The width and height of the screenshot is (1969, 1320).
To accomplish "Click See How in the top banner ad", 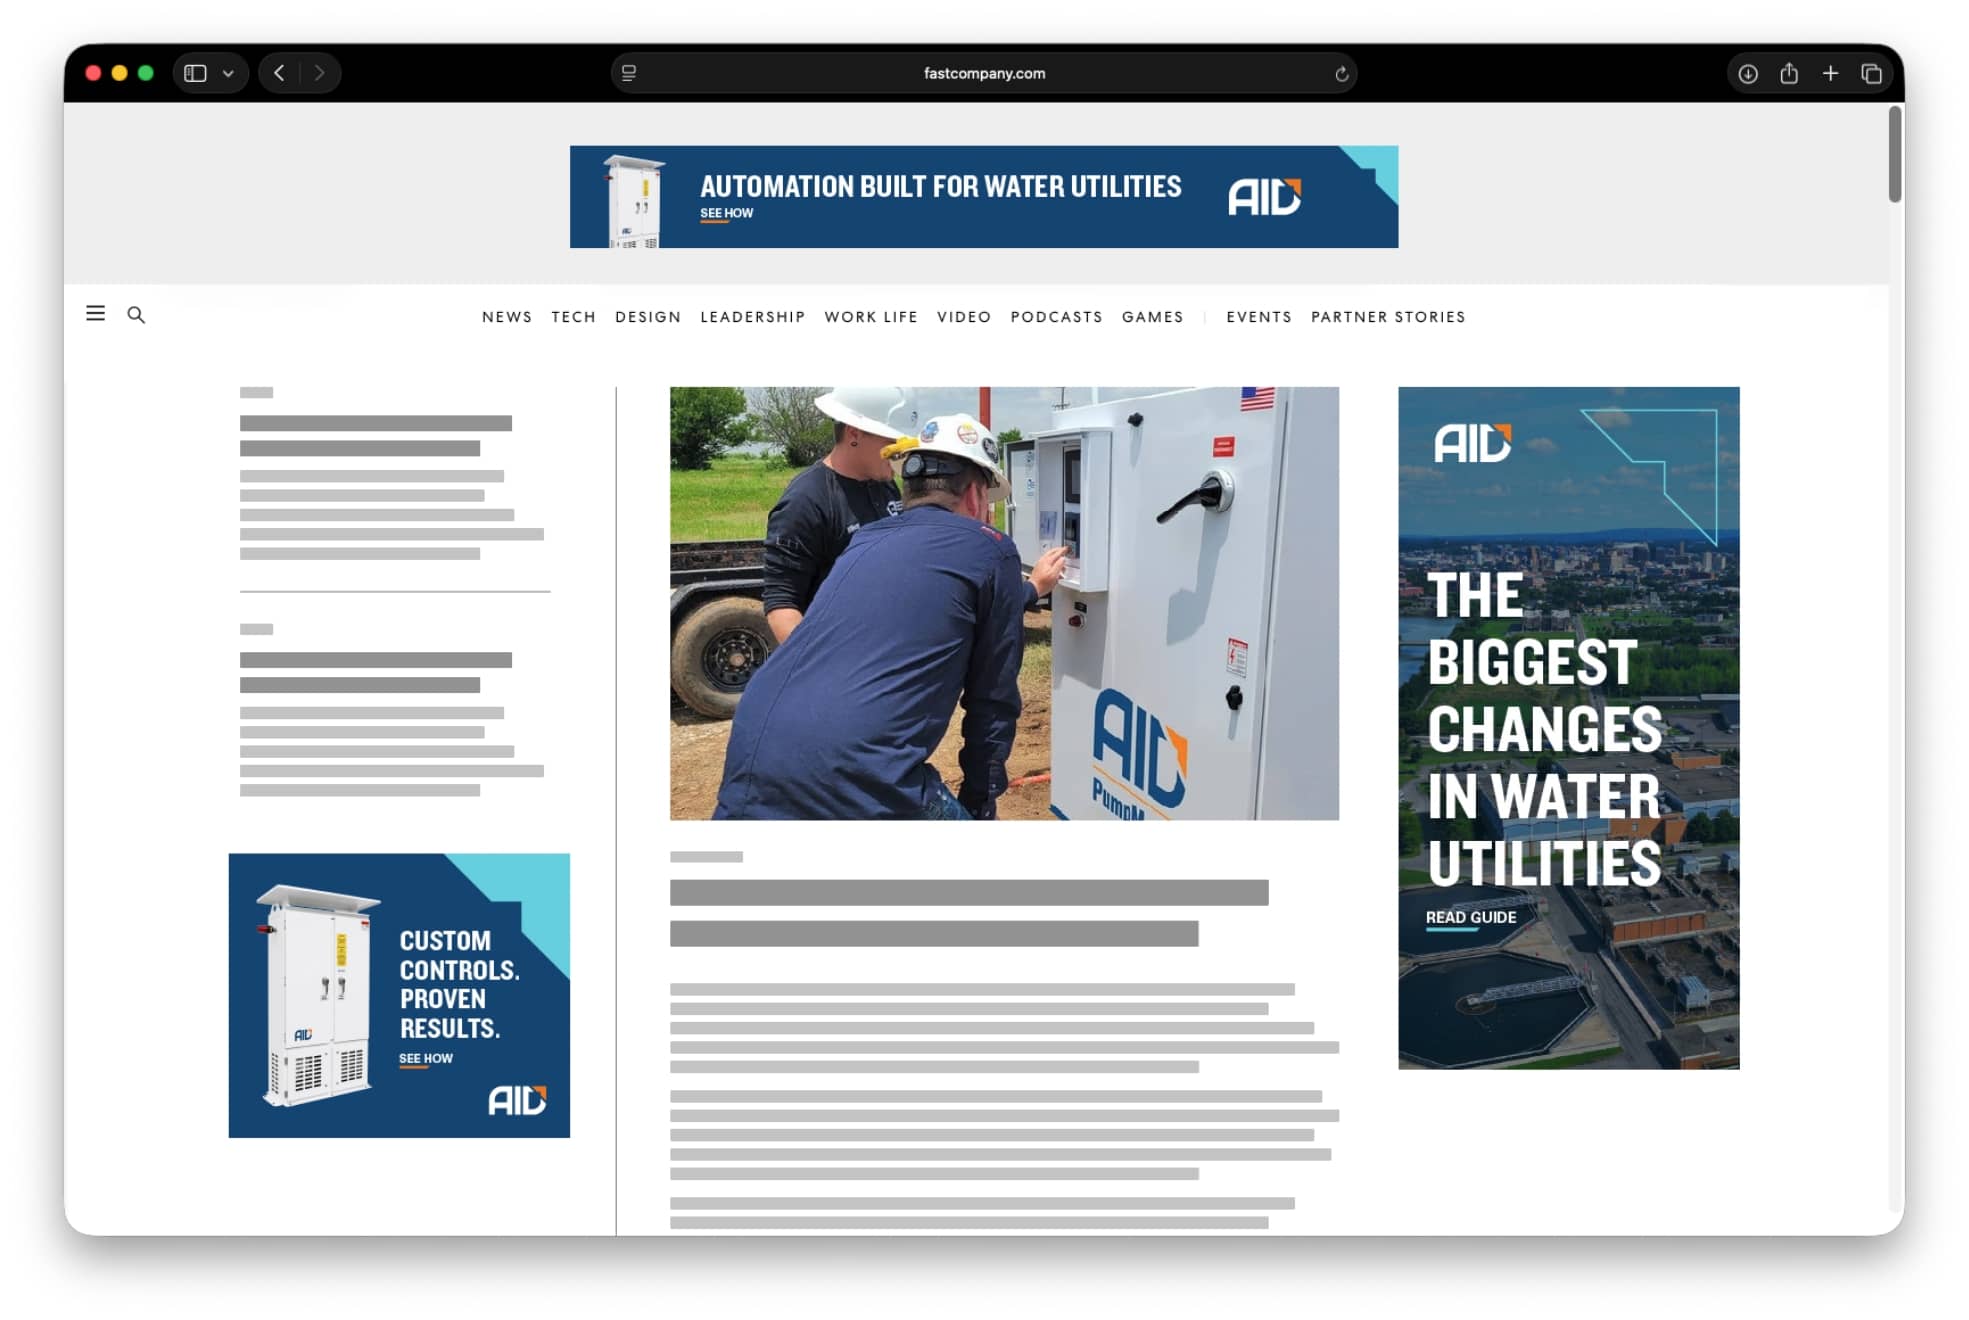I will tap(727, 213).
